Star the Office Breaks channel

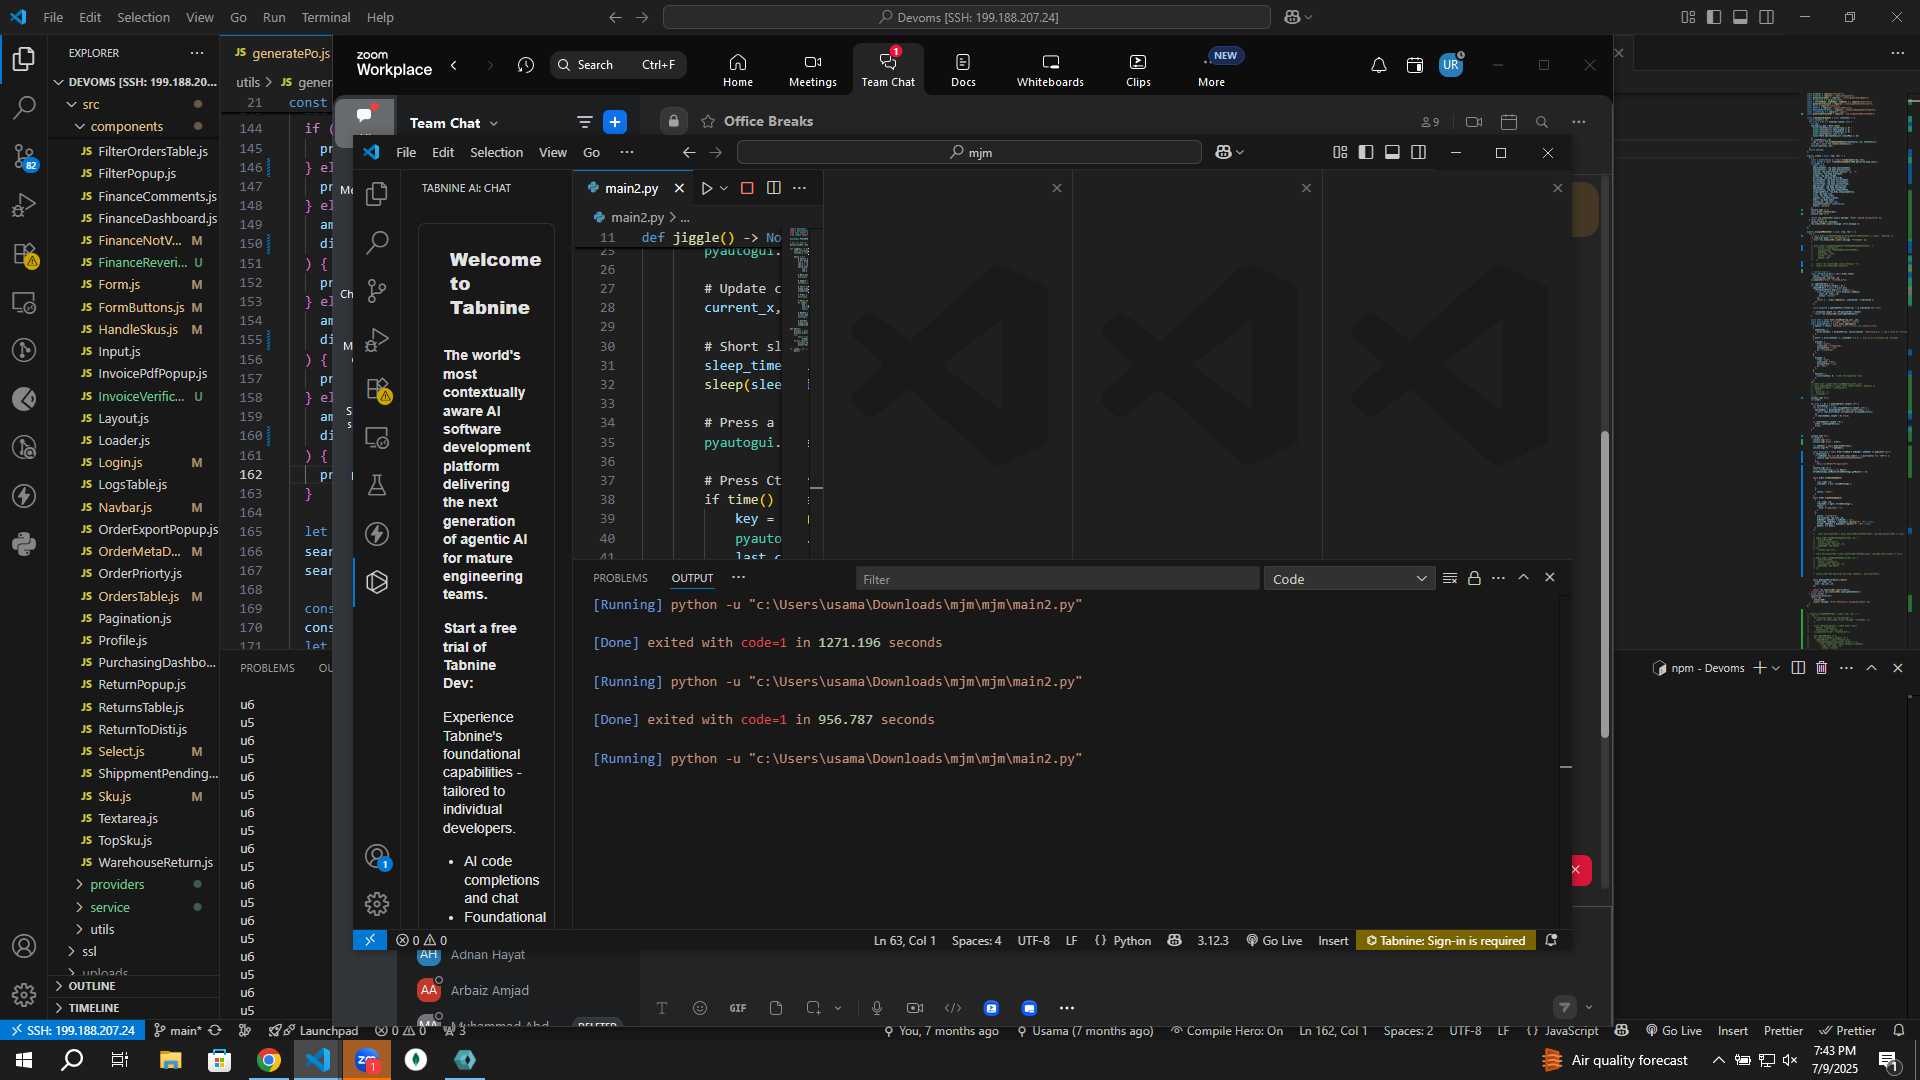(x=708, y=121)
